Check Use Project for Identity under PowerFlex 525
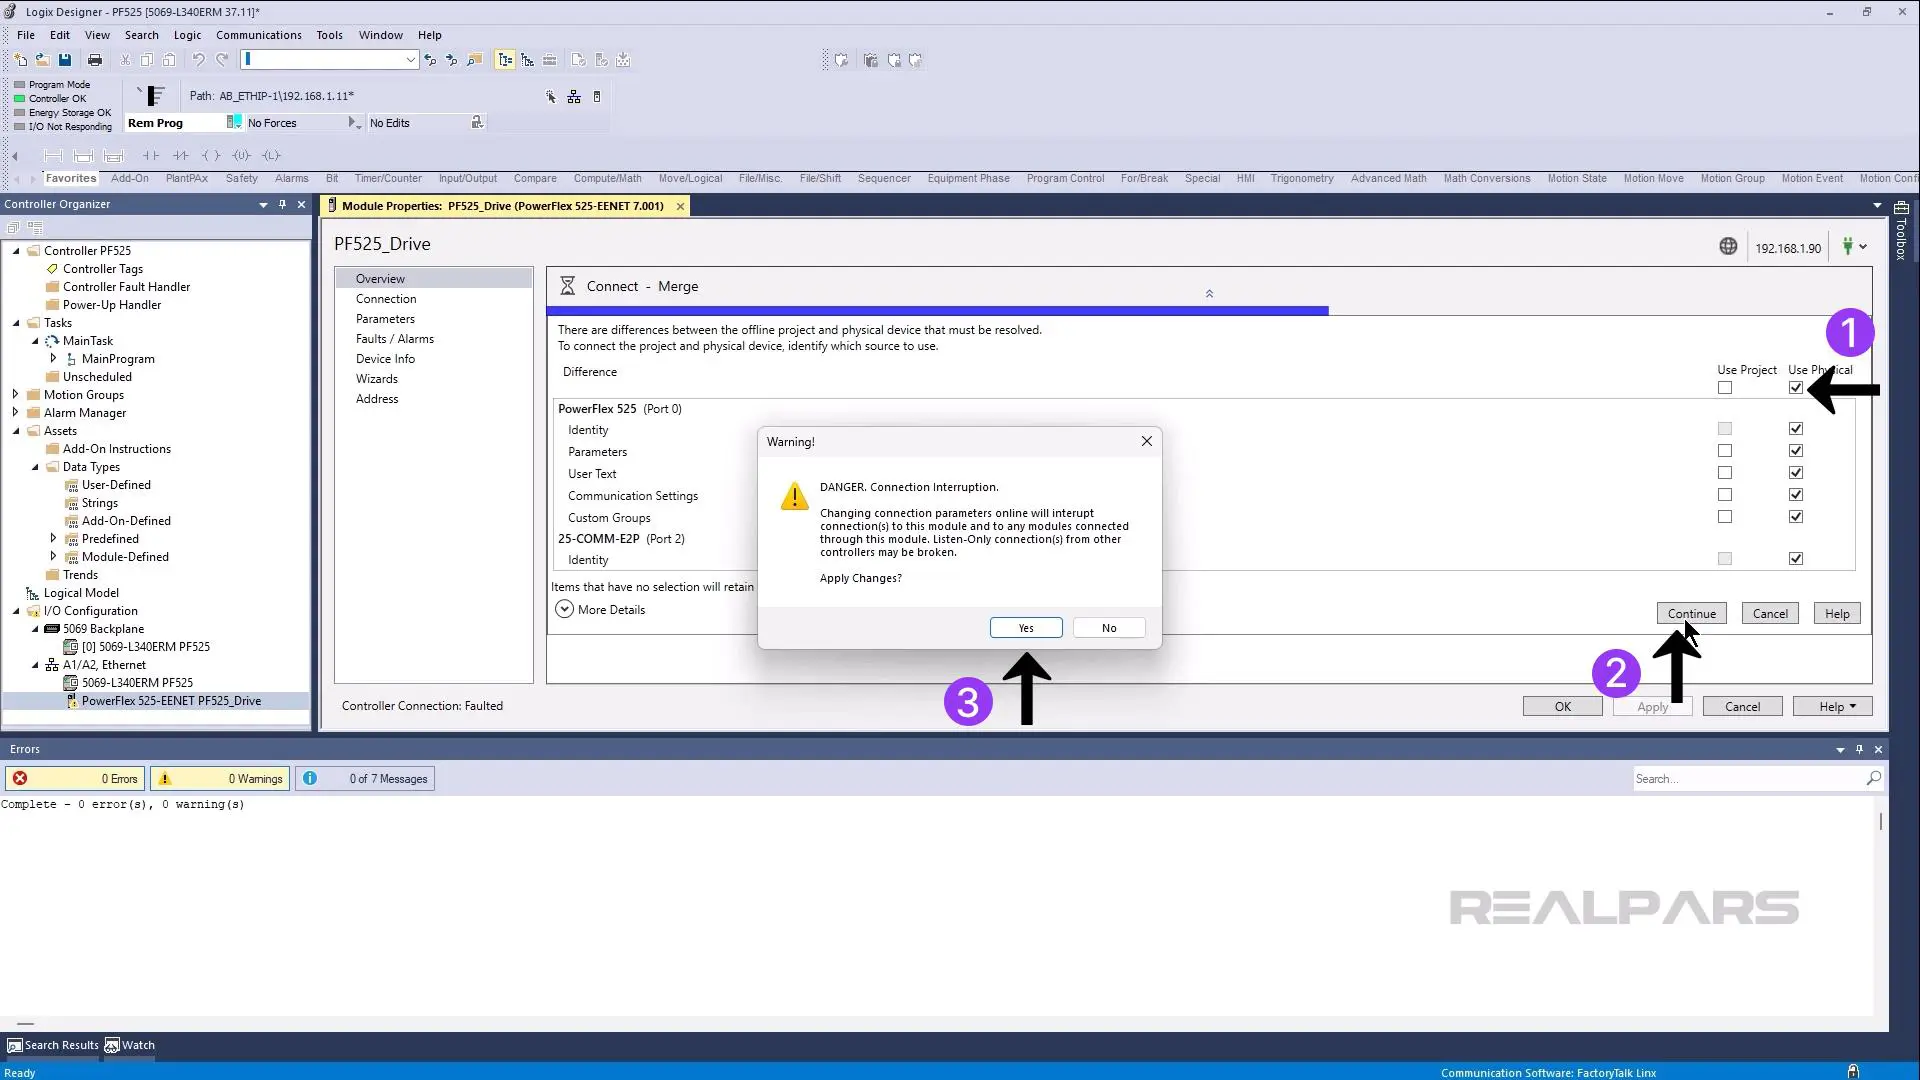This screenshot has width=1920, height=1080. (1724, 428)
